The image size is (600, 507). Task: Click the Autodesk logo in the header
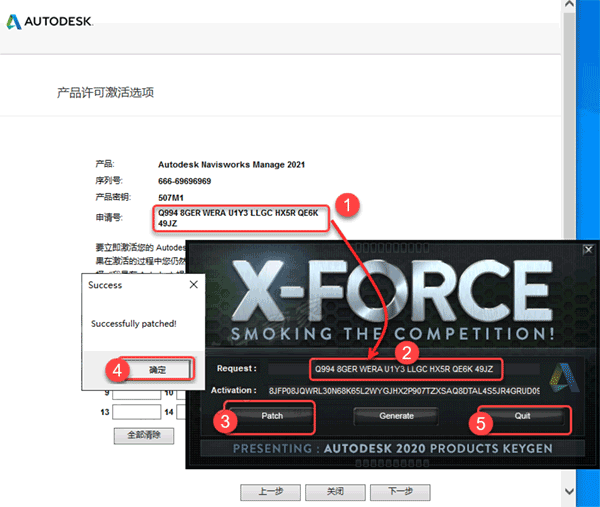[x=49, y=21]
